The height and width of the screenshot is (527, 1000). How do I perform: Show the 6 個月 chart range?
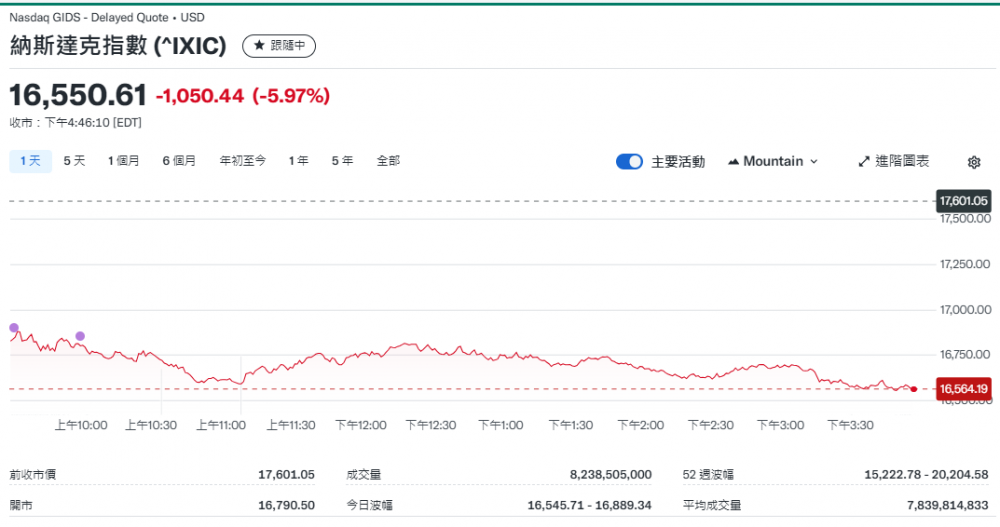click(179, 161)
